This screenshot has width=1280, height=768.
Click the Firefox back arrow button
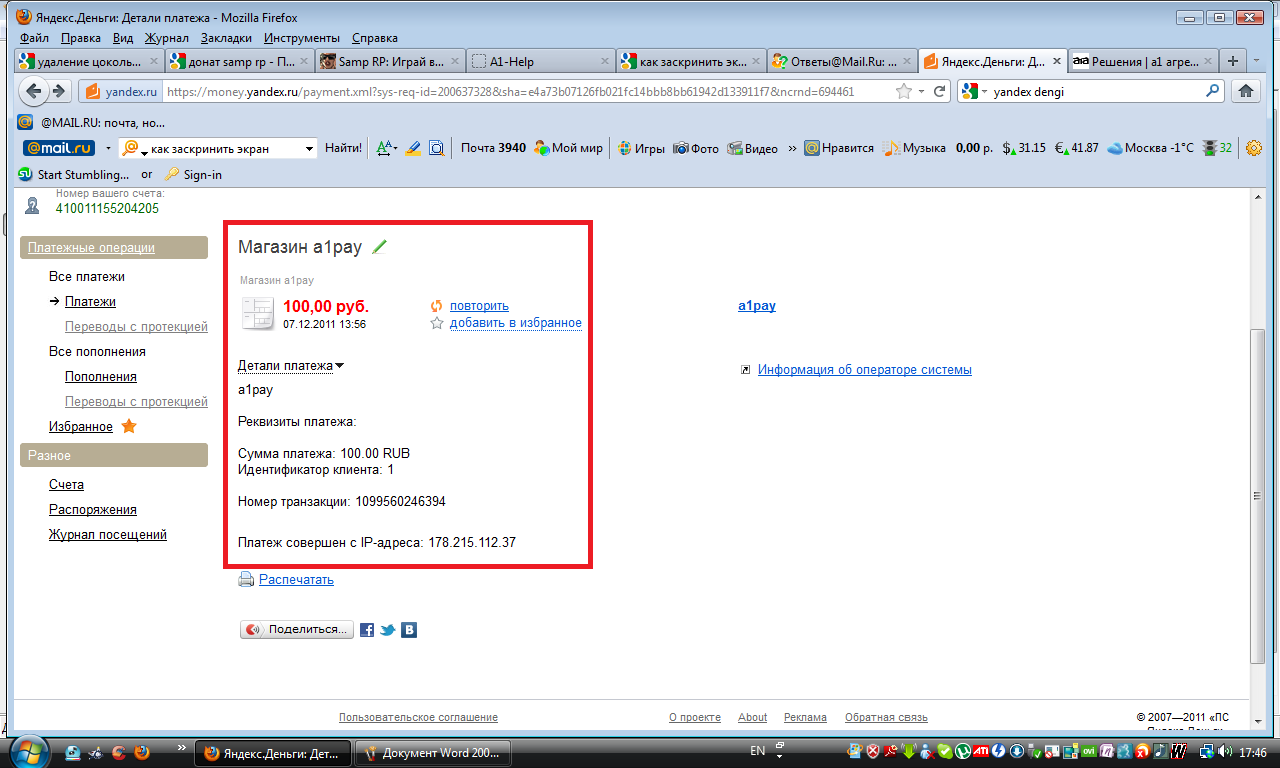coord(36,92)
